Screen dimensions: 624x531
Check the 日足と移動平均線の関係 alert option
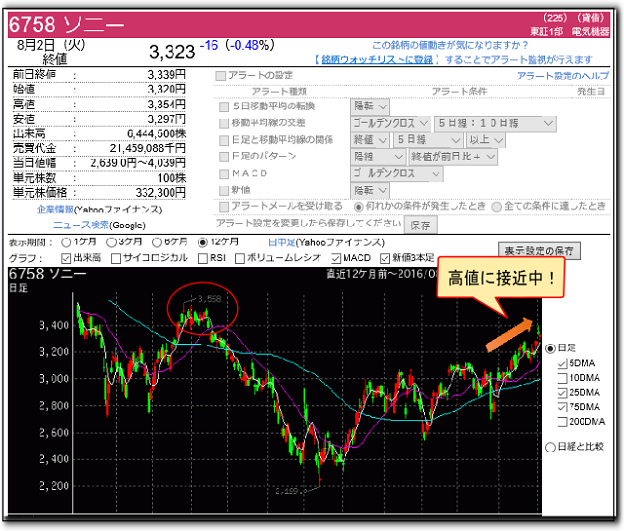coord(224,140)
